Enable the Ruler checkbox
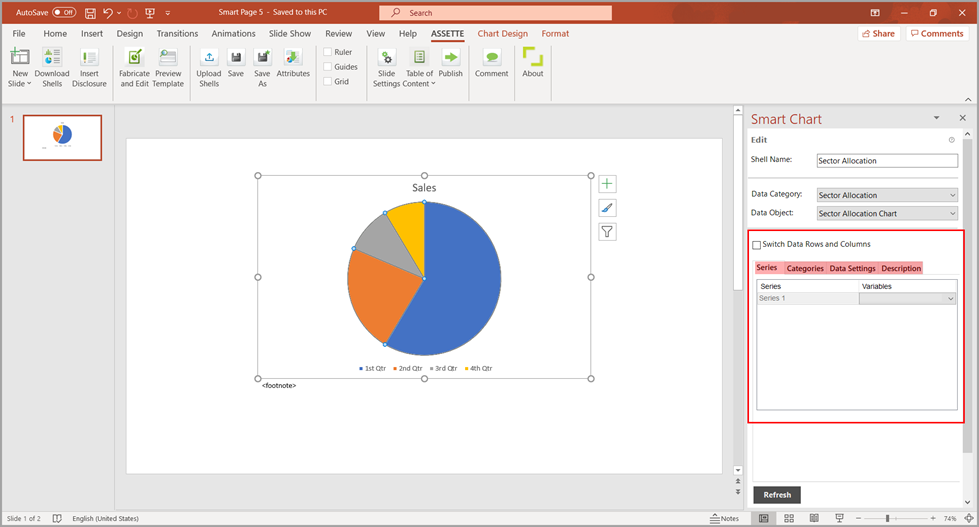This screenshot has width=979, height=527. tap(328, 52)
